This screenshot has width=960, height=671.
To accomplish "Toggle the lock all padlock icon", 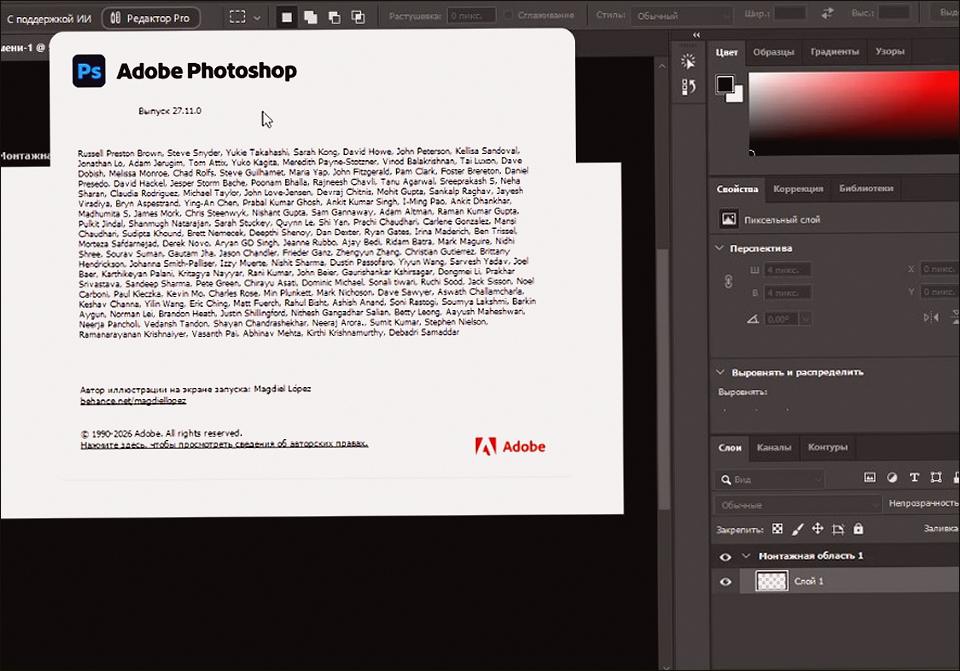I will pos(858,528).
